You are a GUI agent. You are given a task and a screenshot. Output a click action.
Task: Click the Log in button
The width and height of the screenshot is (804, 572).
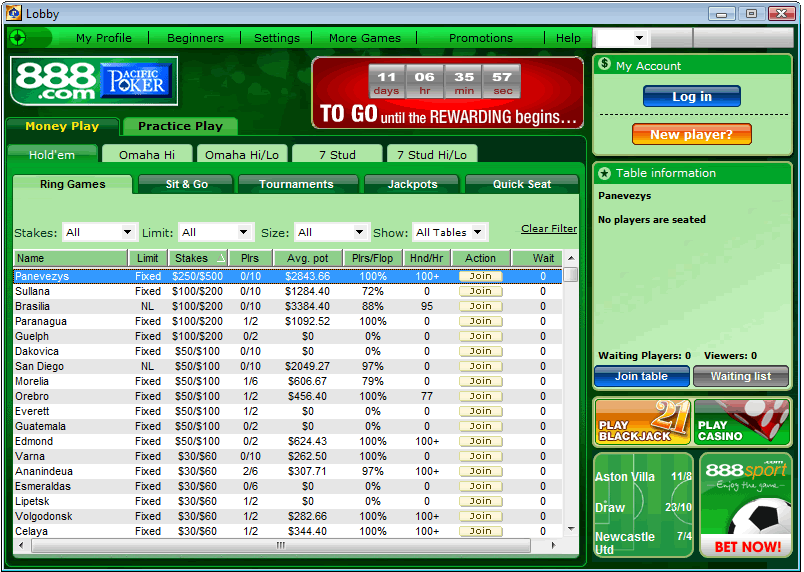pyautogui.click(x=692, y=96)
